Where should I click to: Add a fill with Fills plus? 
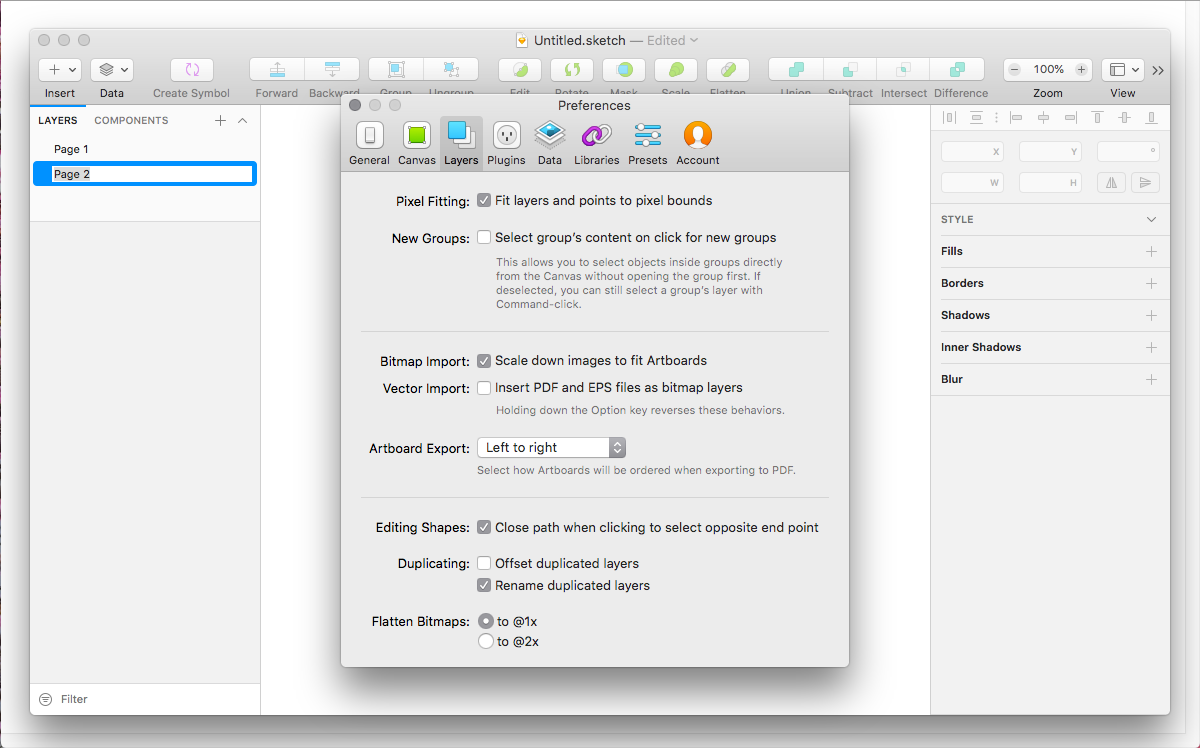tap(1151, 251)
